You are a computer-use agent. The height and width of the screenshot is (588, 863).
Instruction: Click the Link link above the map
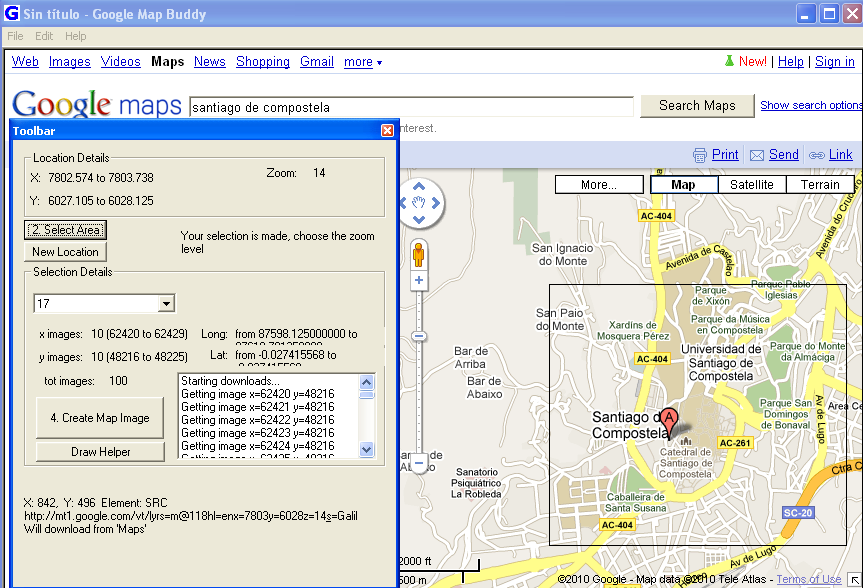coord(841,155)
